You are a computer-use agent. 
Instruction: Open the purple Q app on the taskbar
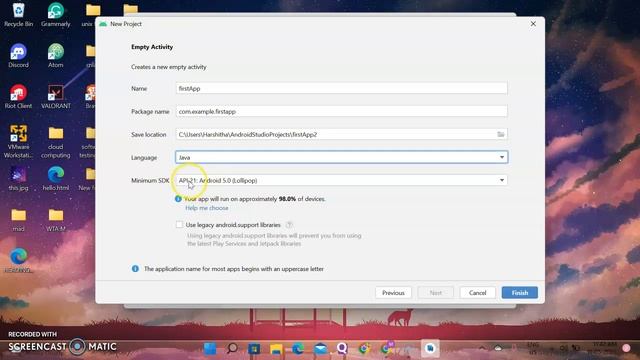[342, 348]
